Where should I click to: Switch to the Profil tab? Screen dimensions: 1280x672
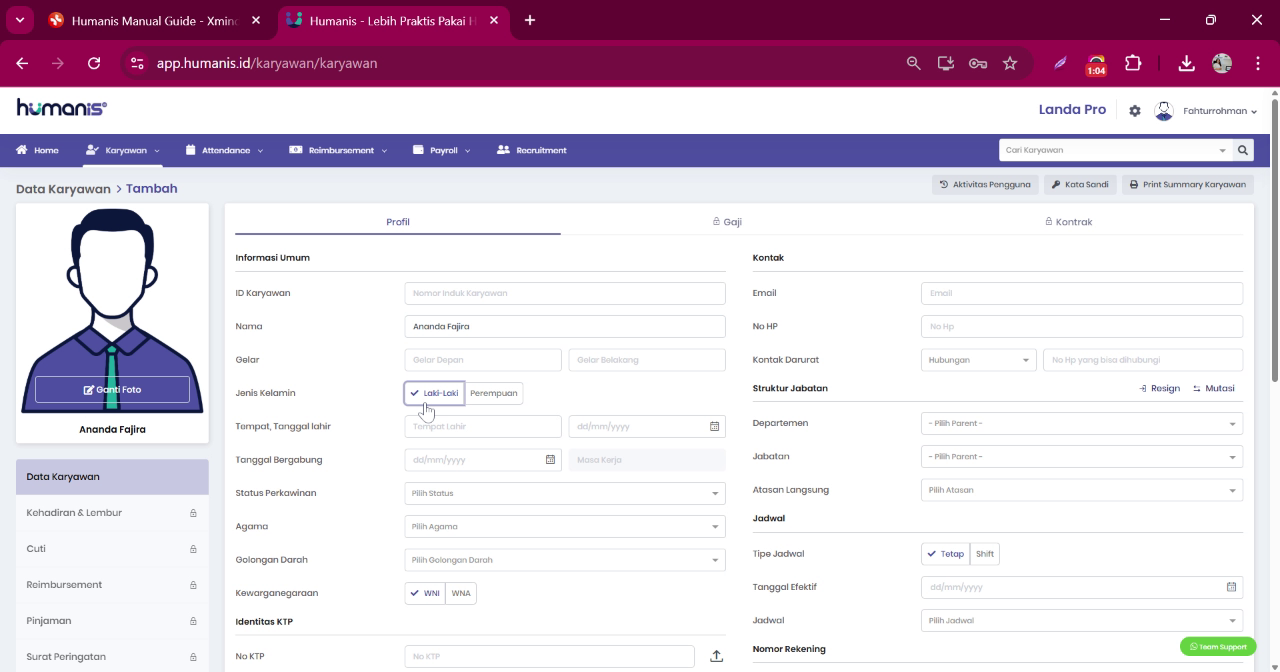(398, 222)
